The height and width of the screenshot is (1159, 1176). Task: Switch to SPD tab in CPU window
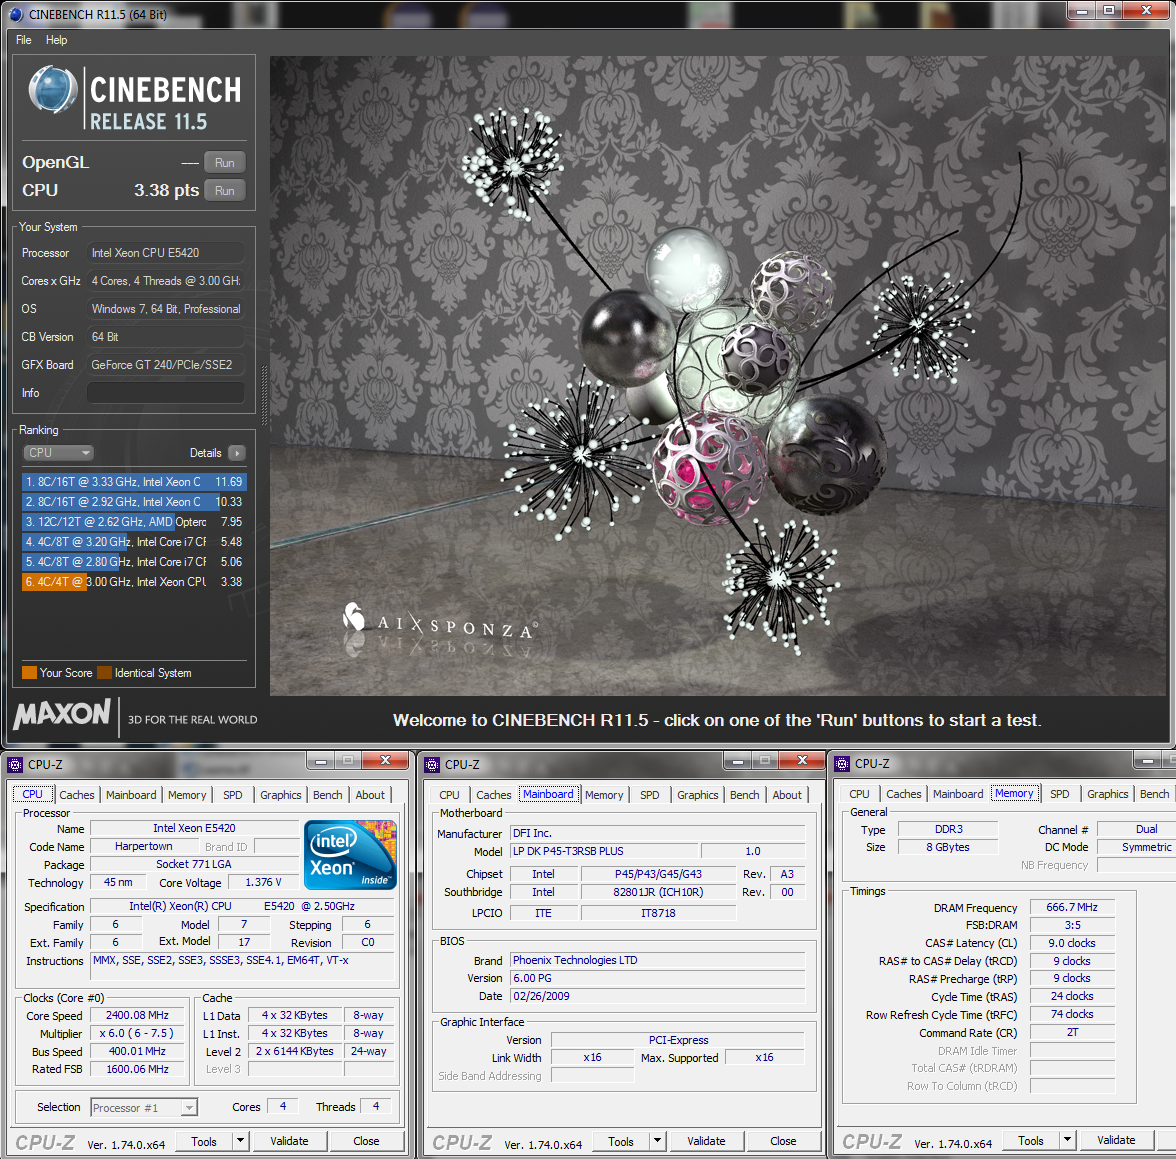233,795
